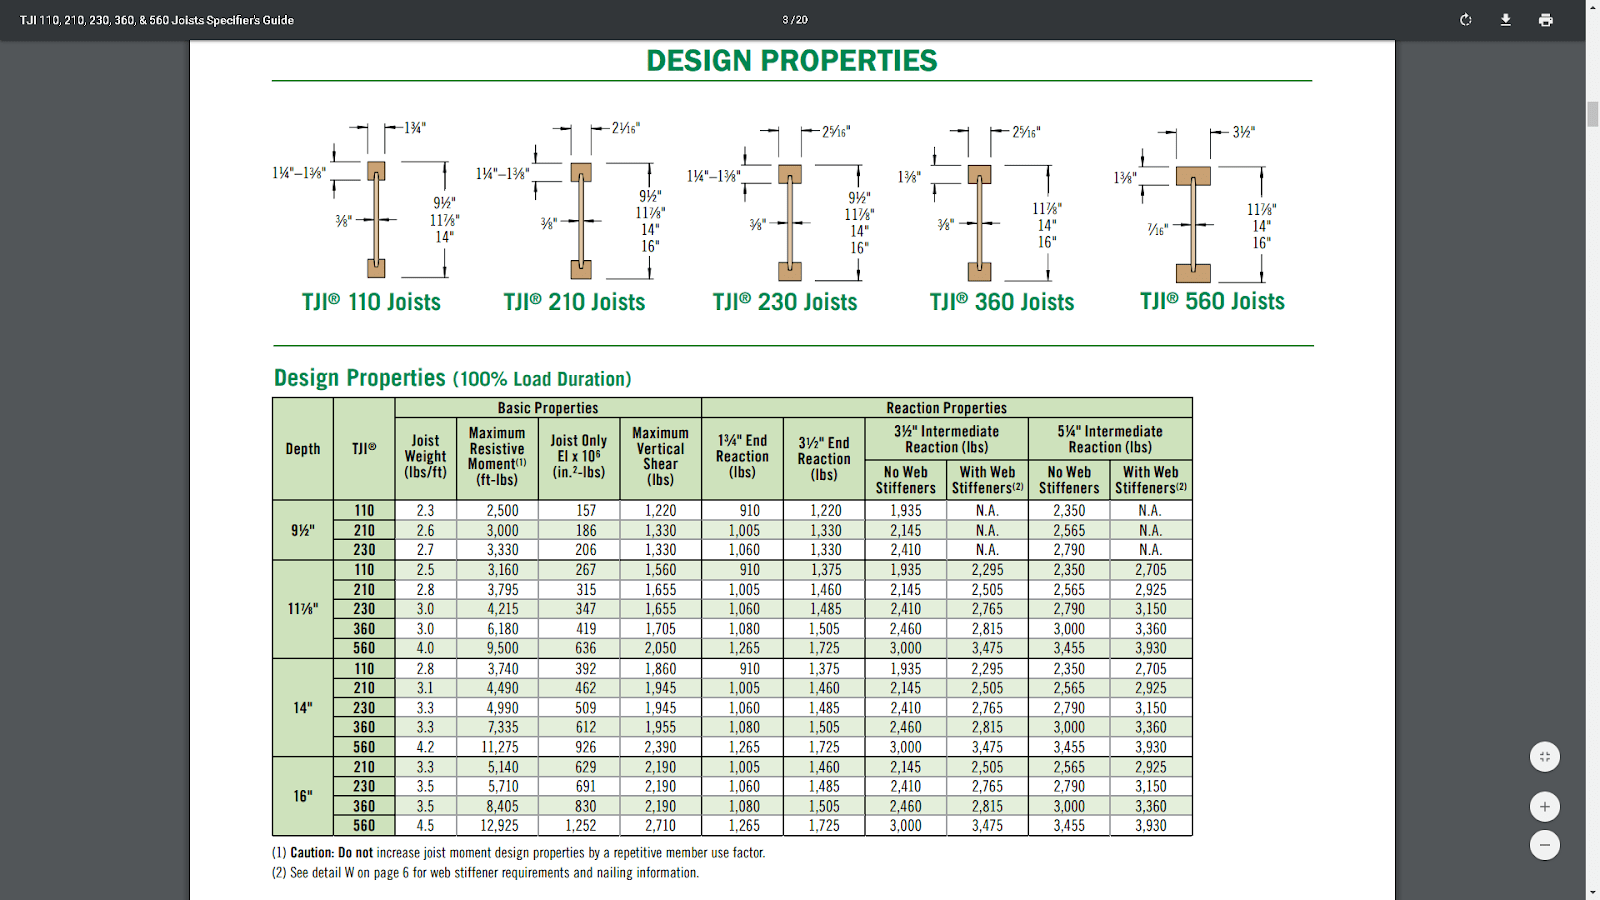Click the scrollbar down arrow

tap(1592, 892)
